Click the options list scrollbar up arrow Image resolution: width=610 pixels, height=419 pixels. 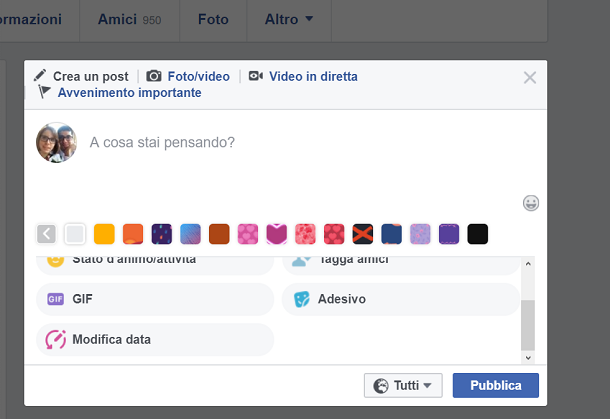528,264
